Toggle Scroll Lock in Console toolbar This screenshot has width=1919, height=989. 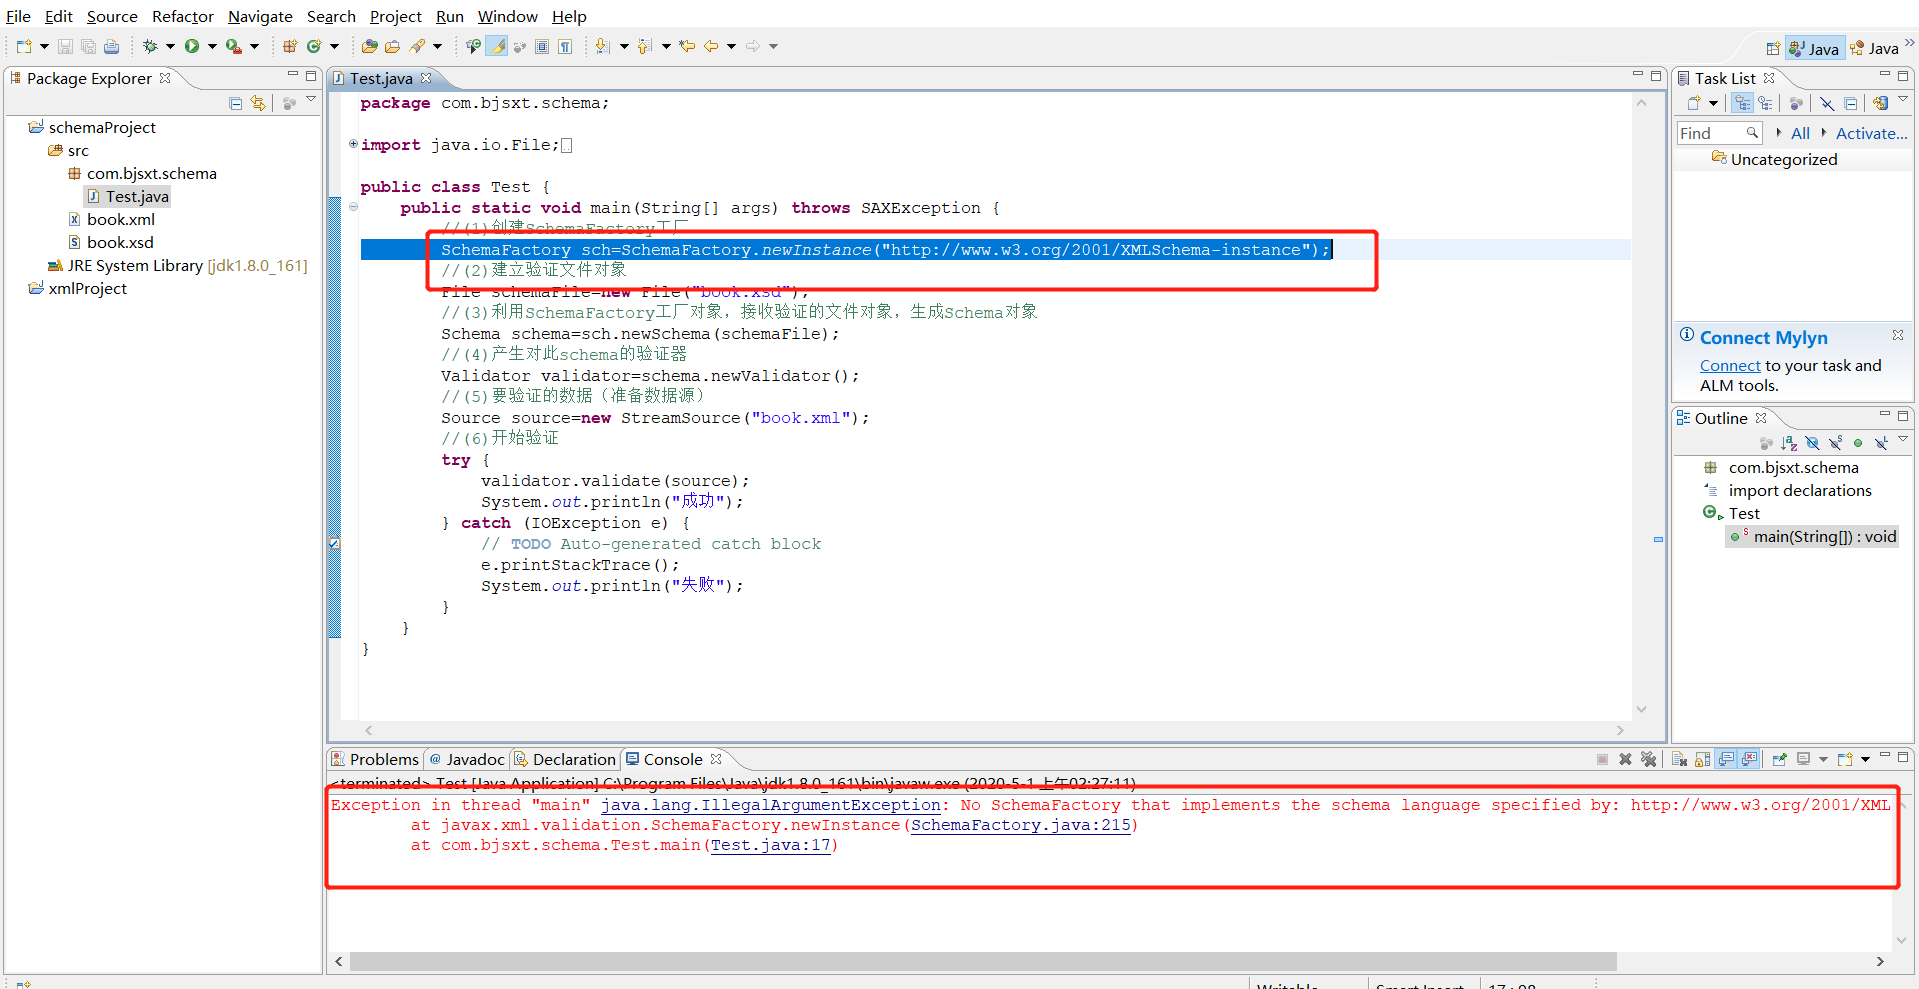pyautogui.click(x=1703, y=759)
